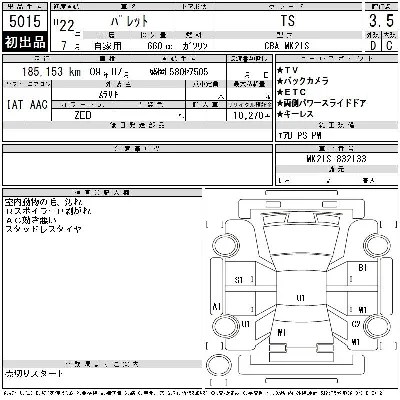Click the grade TS
Viewport: 400px width, 400px height.
tap(288, 21)
